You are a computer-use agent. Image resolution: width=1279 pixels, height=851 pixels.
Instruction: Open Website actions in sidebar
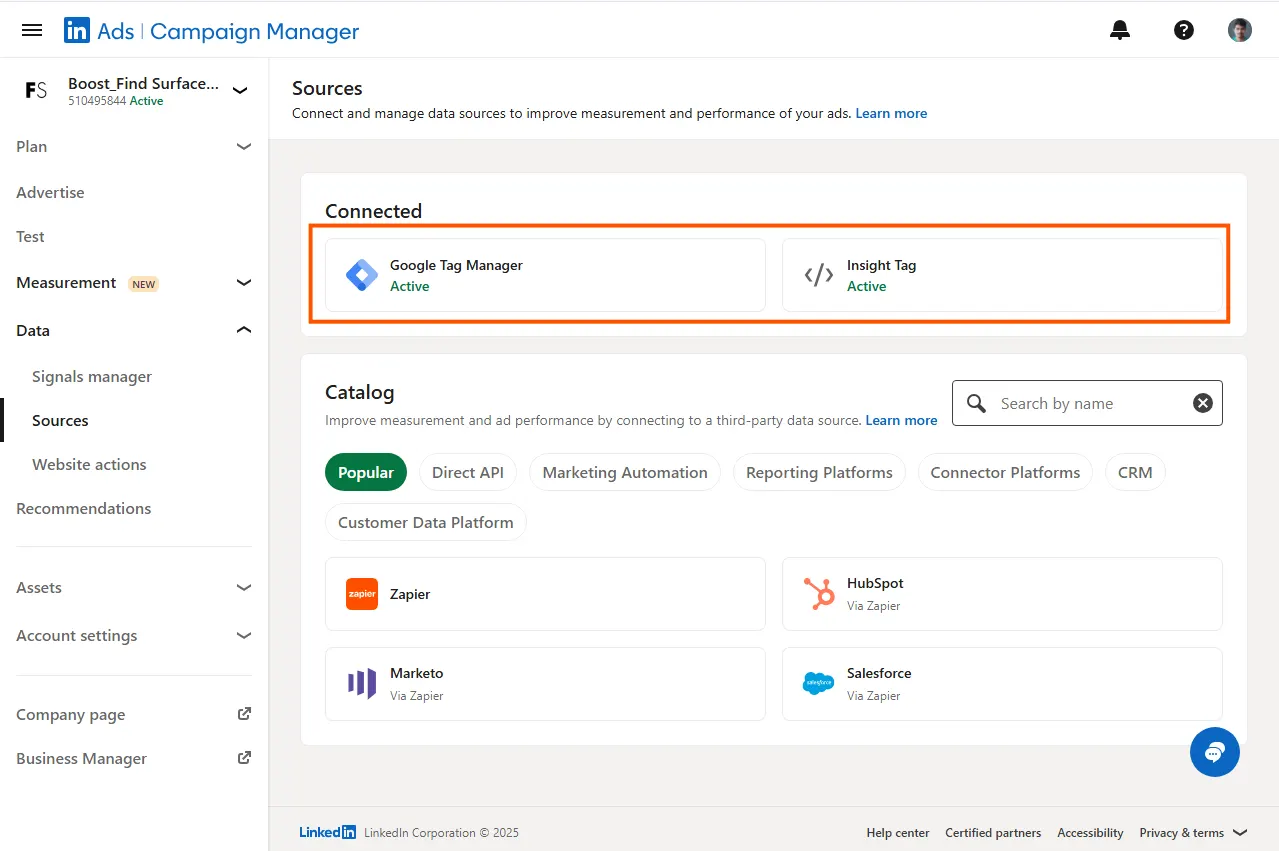point(89,464)
